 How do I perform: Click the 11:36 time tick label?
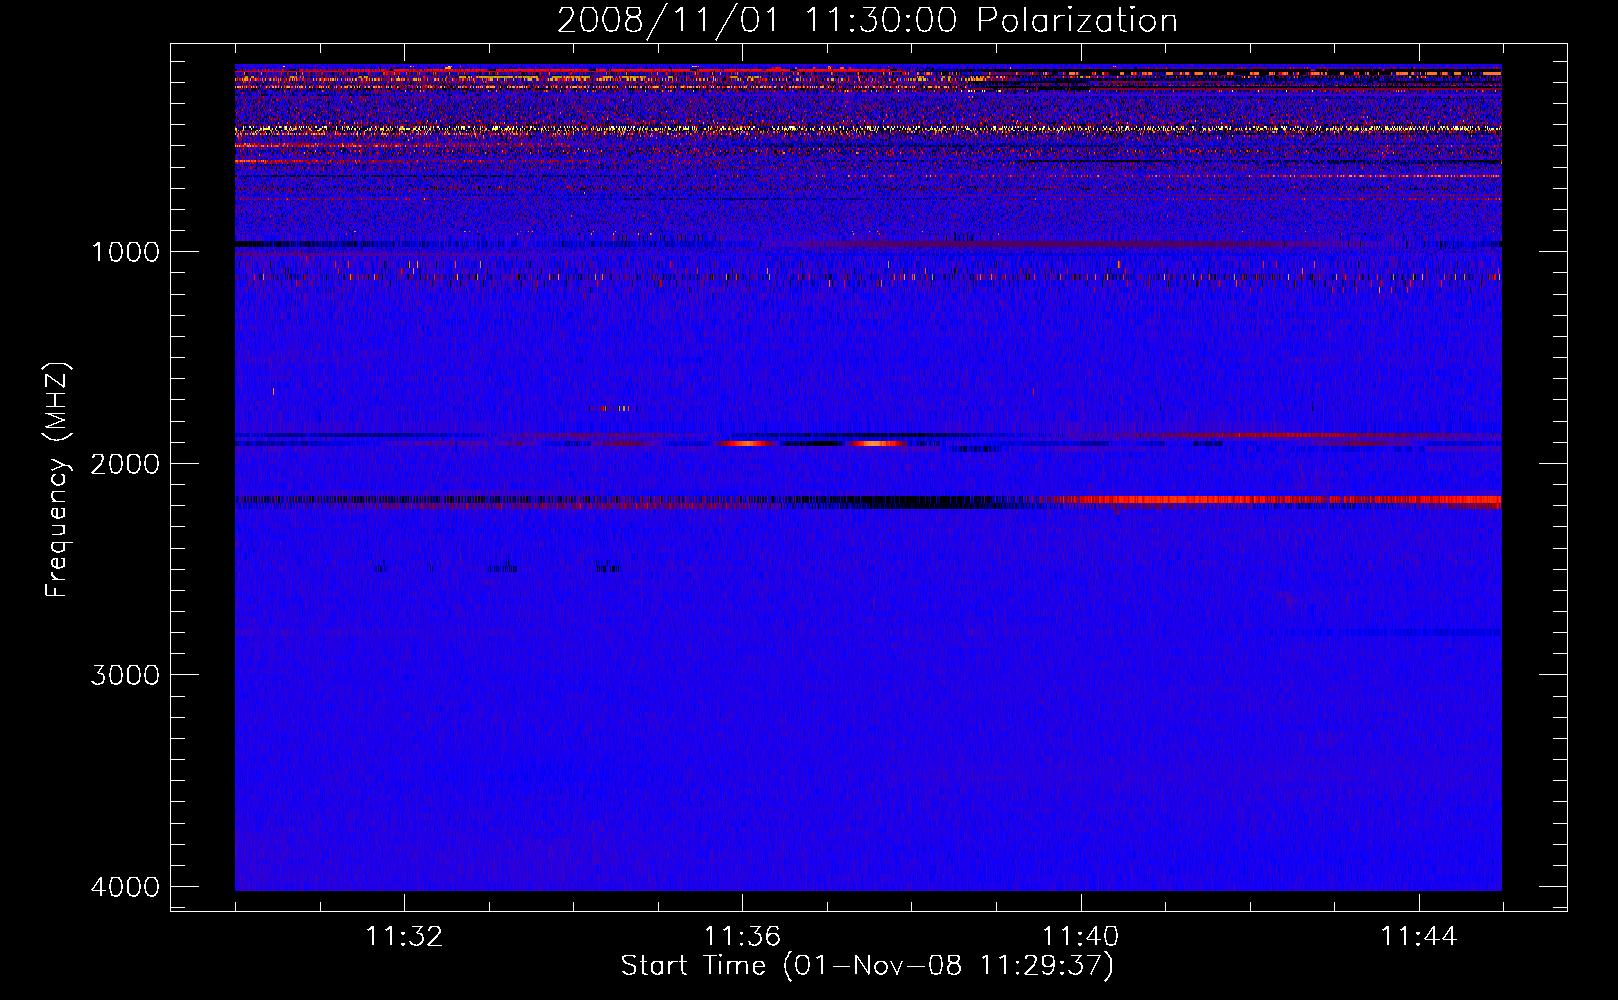[742, 937]
